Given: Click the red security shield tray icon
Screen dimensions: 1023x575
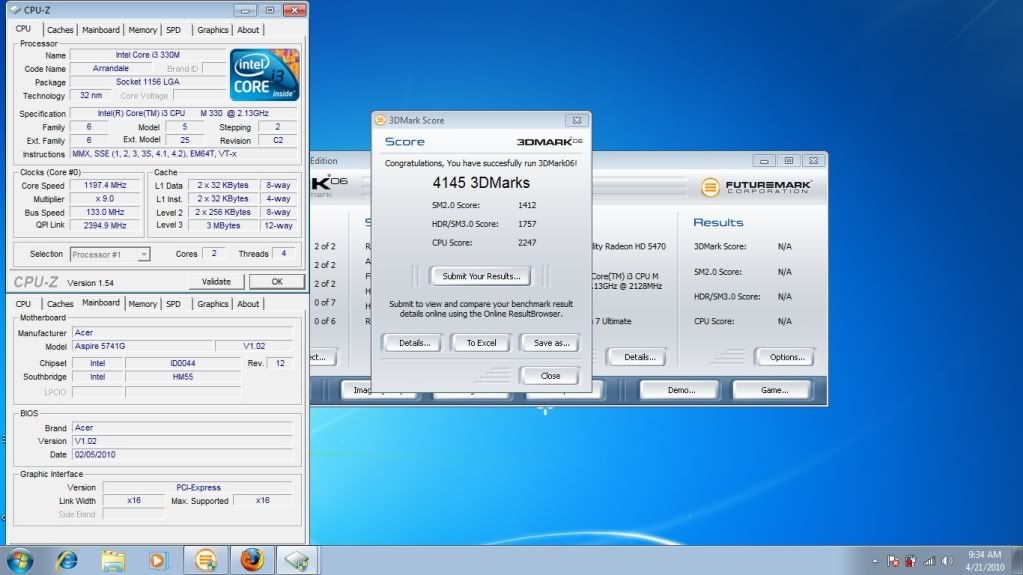Looking at the screenshot, I should point(911,561).
